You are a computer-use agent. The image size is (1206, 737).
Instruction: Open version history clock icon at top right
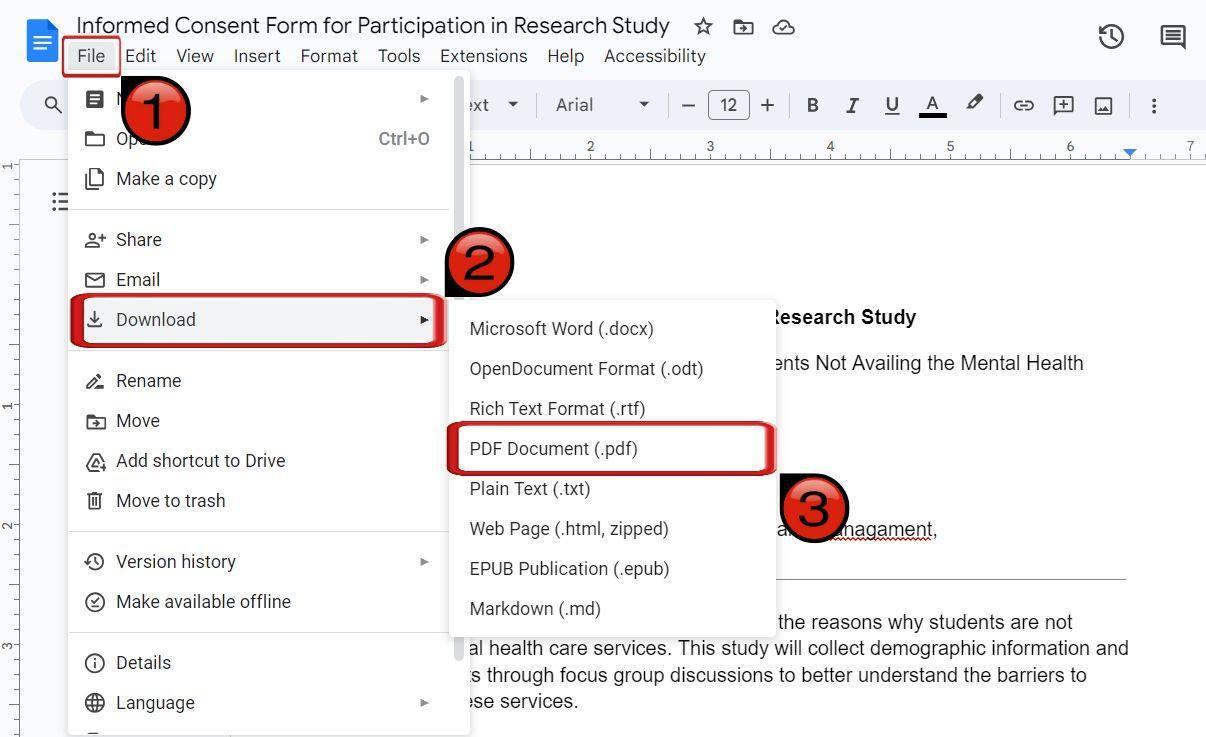pos(1111,37)
